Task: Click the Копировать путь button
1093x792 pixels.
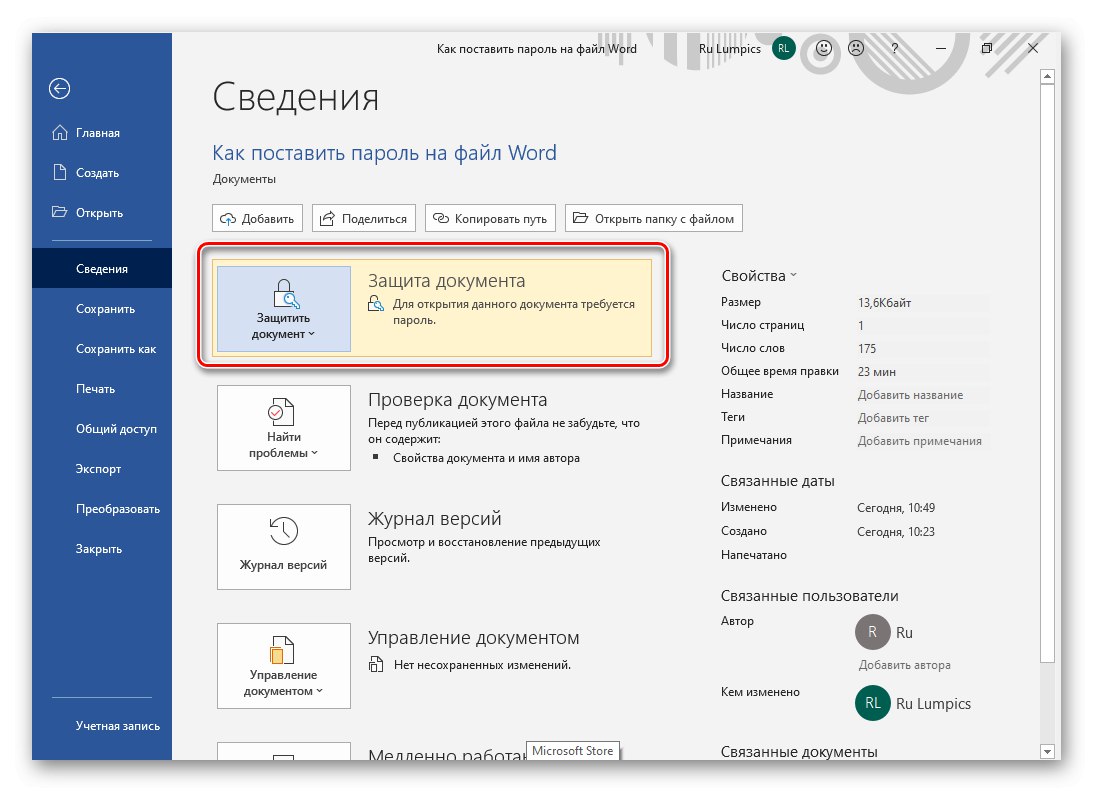Action: pyautogui.click(x=490, y=218)
